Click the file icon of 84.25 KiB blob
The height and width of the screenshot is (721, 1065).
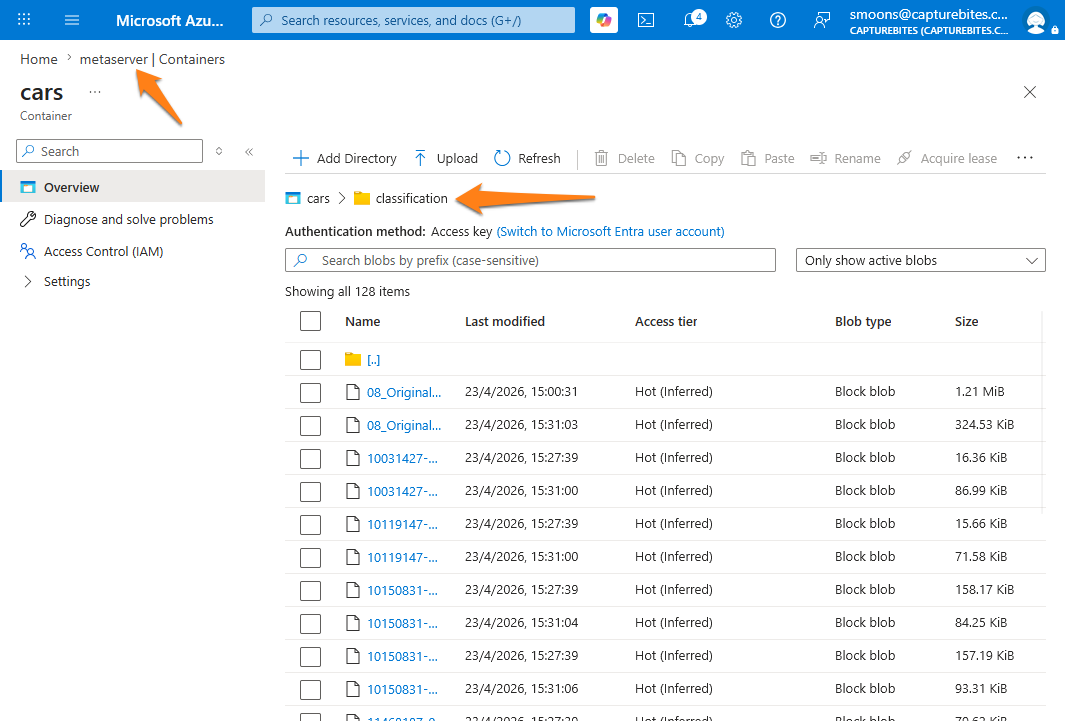click(353, 623)
